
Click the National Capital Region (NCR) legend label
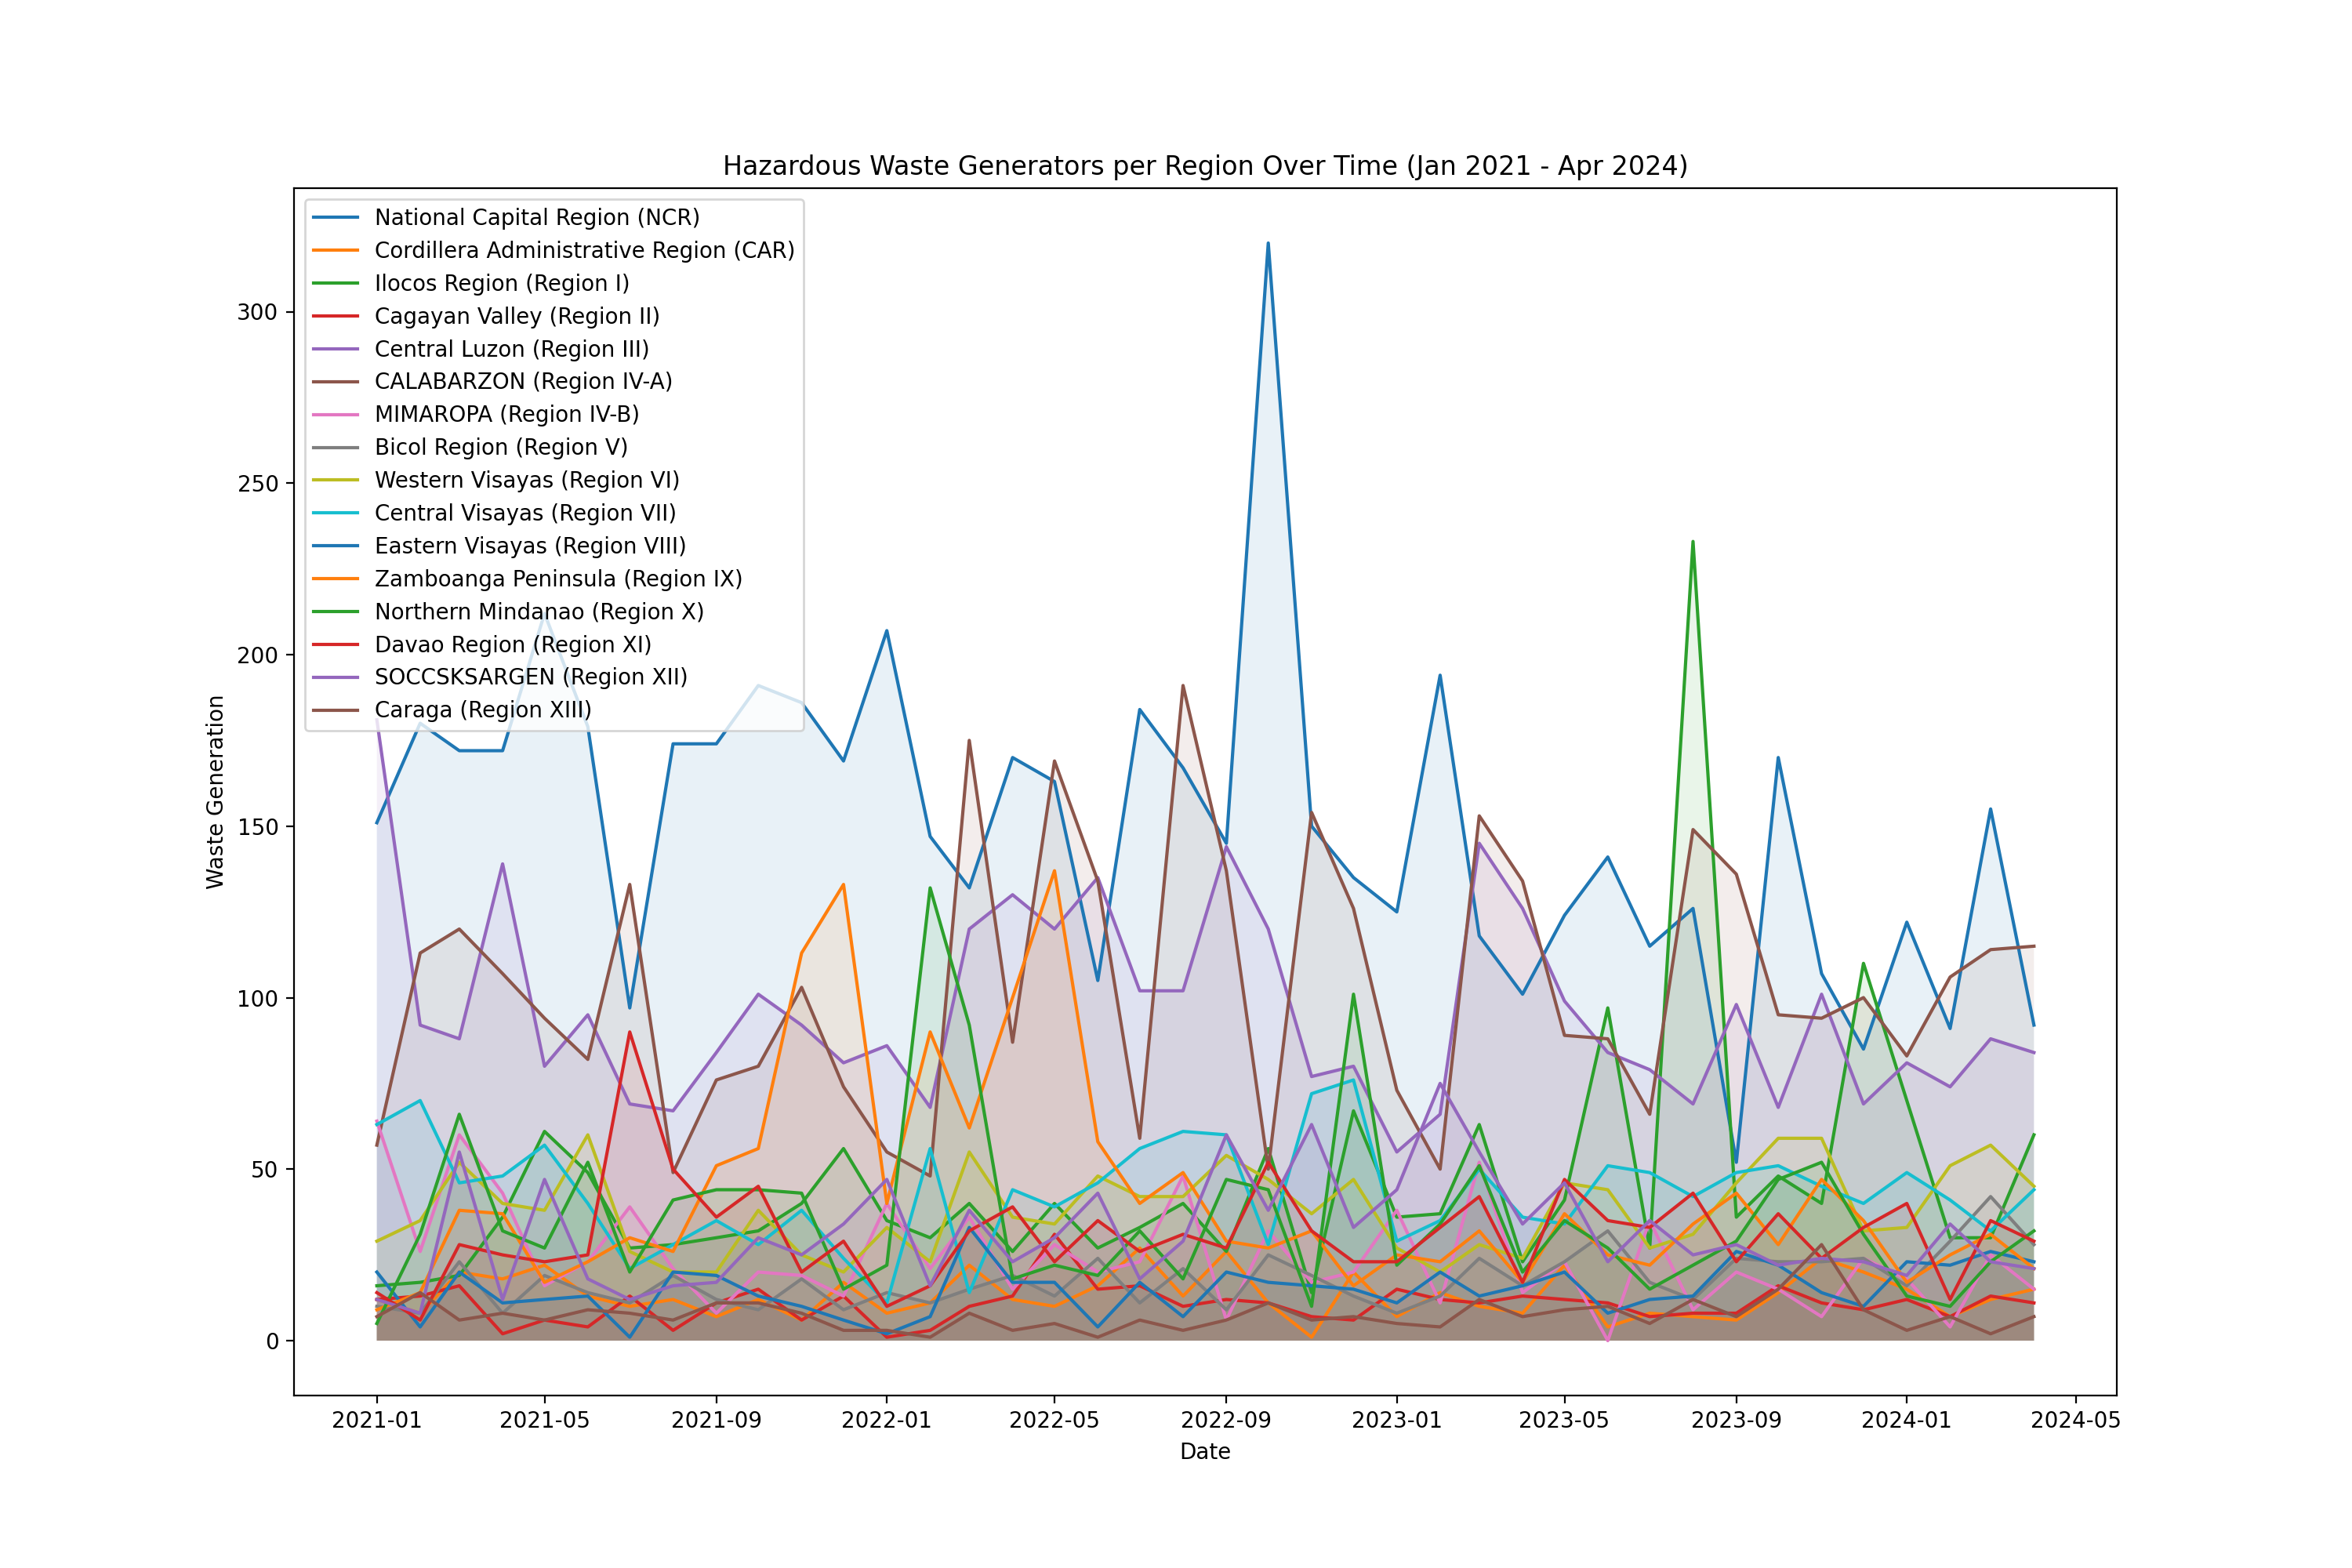pos(537,217)
